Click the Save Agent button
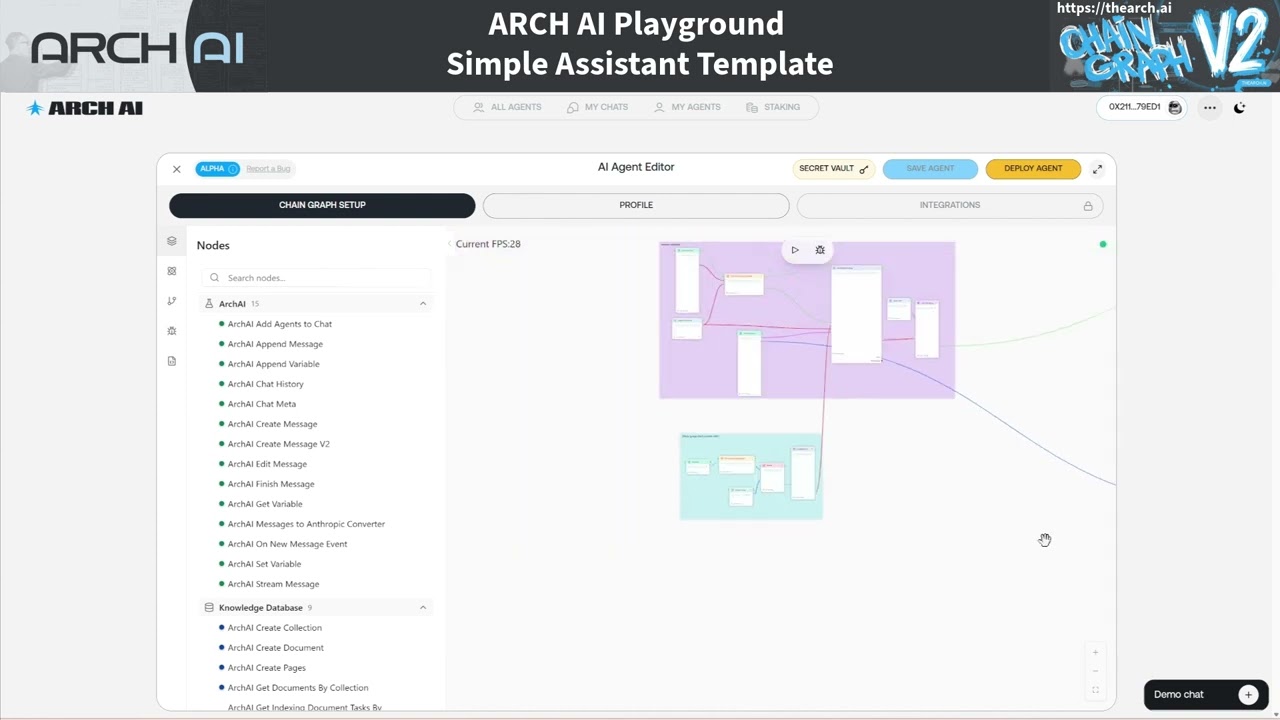1280x720 pixels. coord(930,169)
